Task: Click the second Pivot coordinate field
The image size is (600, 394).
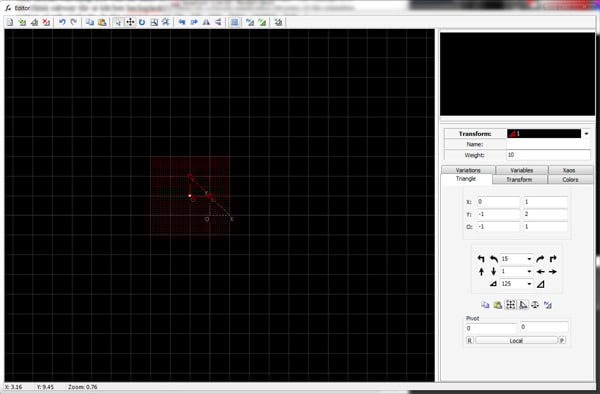Action: click(544, 327)
